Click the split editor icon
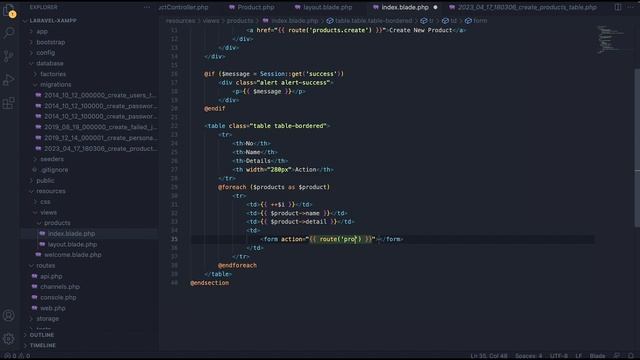 618,7
